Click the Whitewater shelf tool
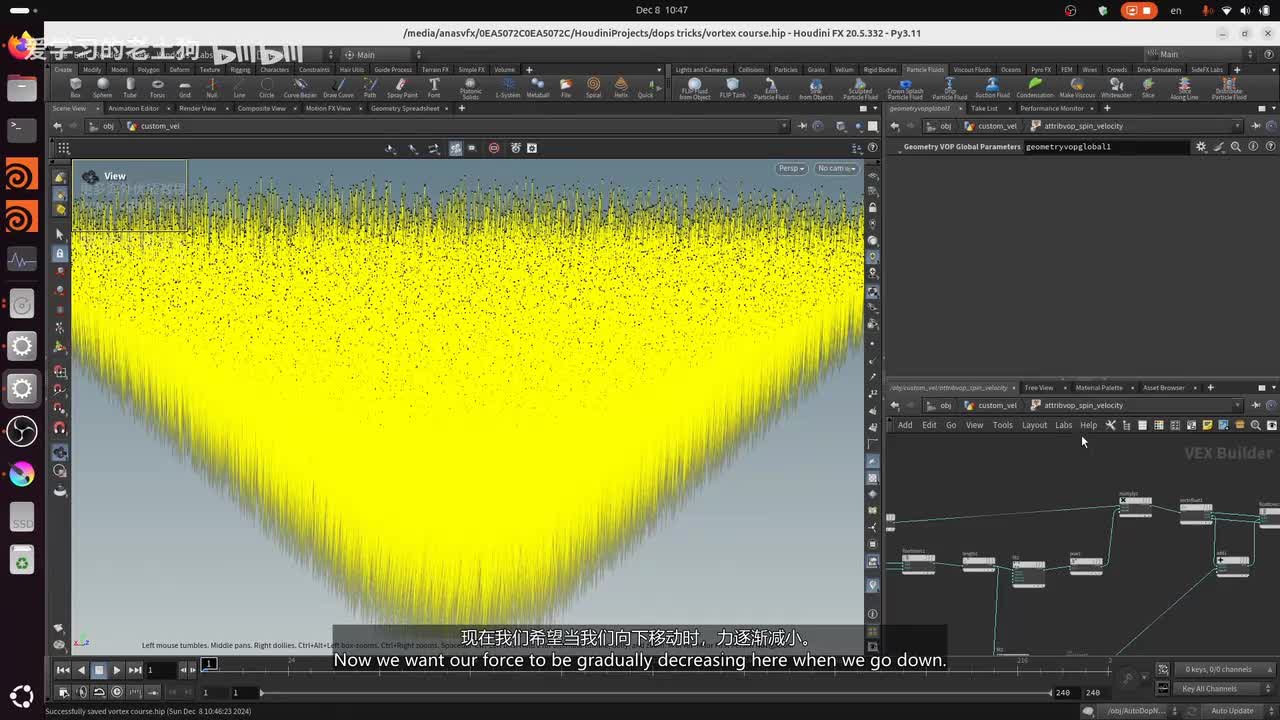The height and width of the screenshot is (720, 1280). pos(1116,88)
